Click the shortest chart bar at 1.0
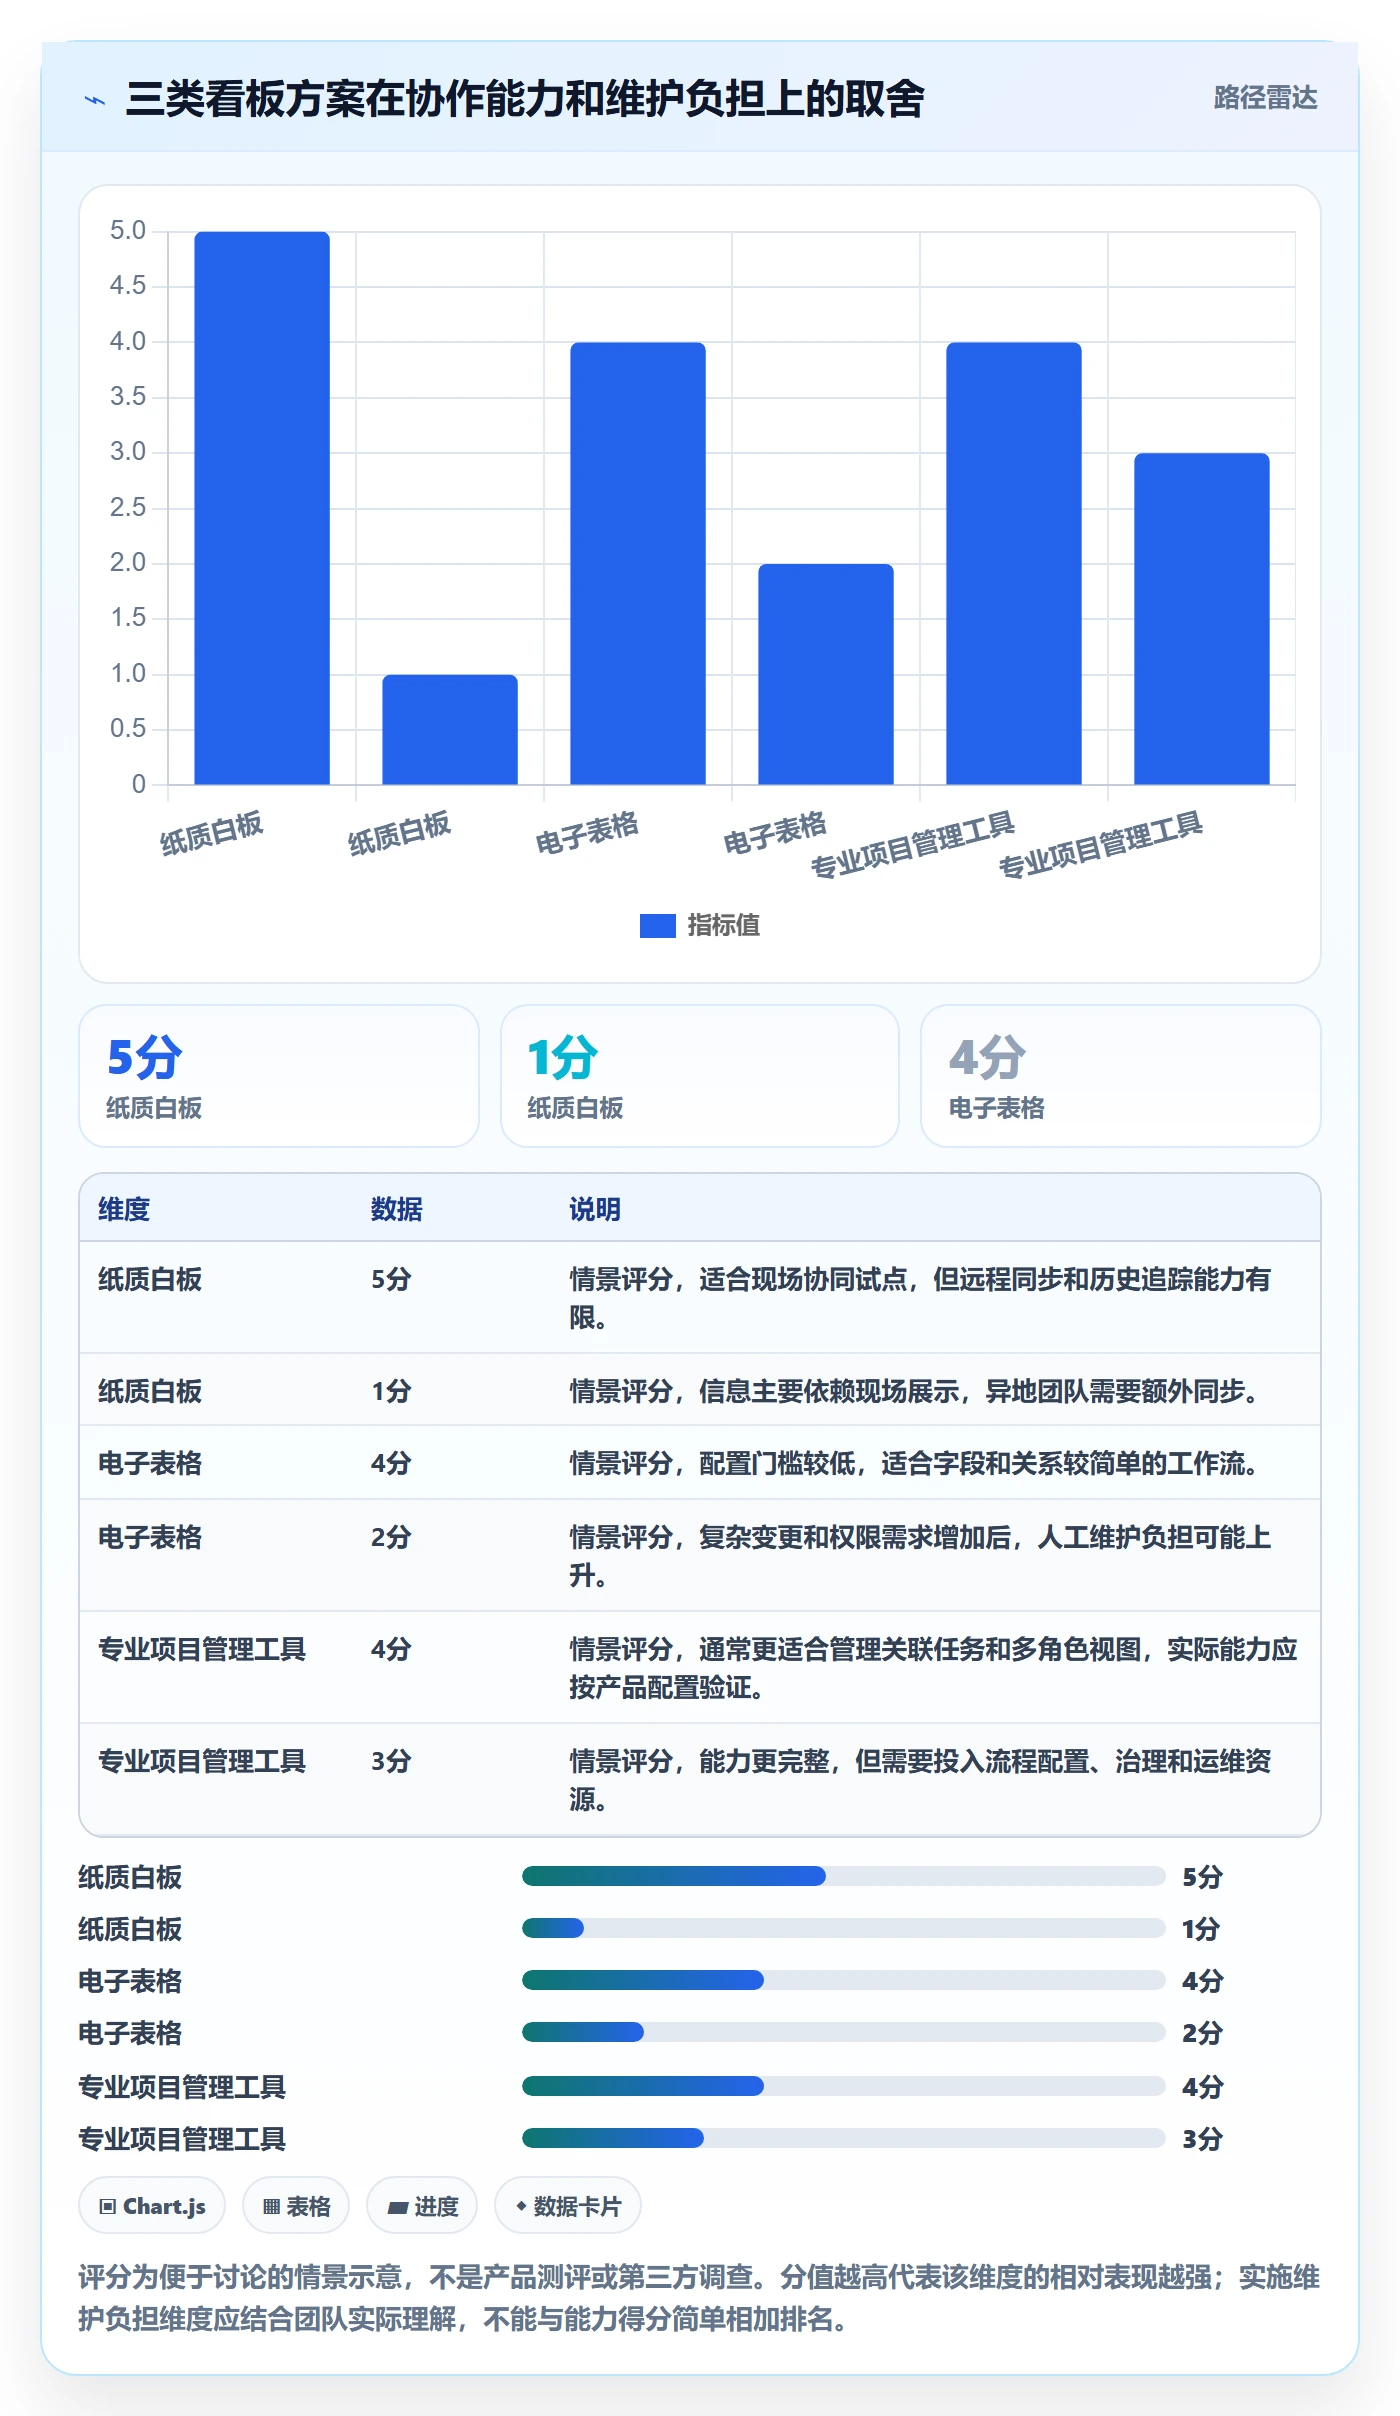Image resolution: width=1400 pixels, height=2416 pixels. point(450,729)
